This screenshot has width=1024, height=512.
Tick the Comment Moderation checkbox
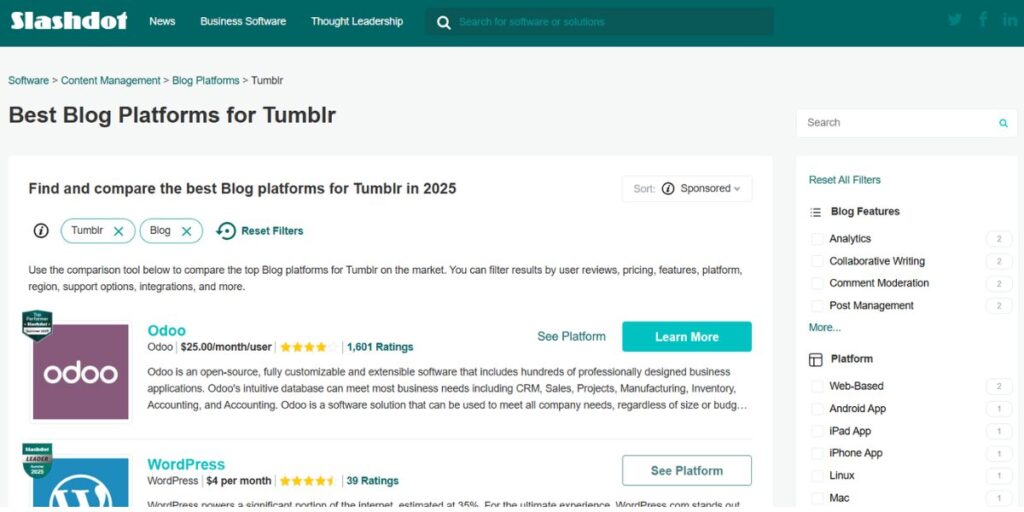pos(817,283)
